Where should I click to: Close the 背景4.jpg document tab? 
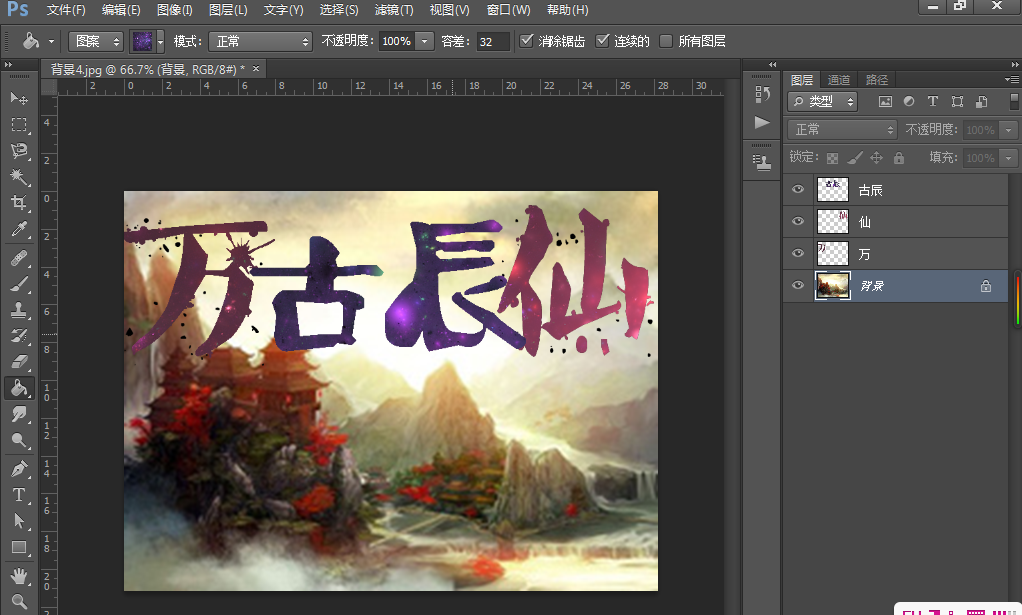(x=256, y=68)
